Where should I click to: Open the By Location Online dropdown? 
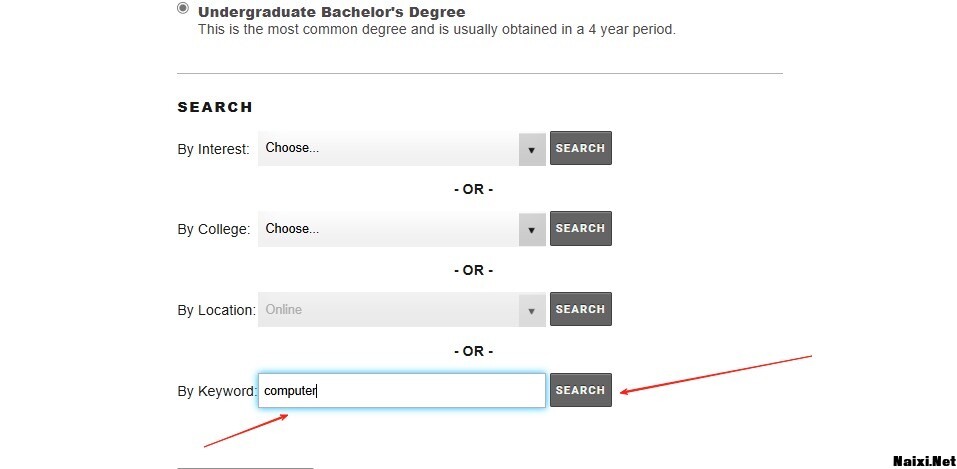coord(388,310)
